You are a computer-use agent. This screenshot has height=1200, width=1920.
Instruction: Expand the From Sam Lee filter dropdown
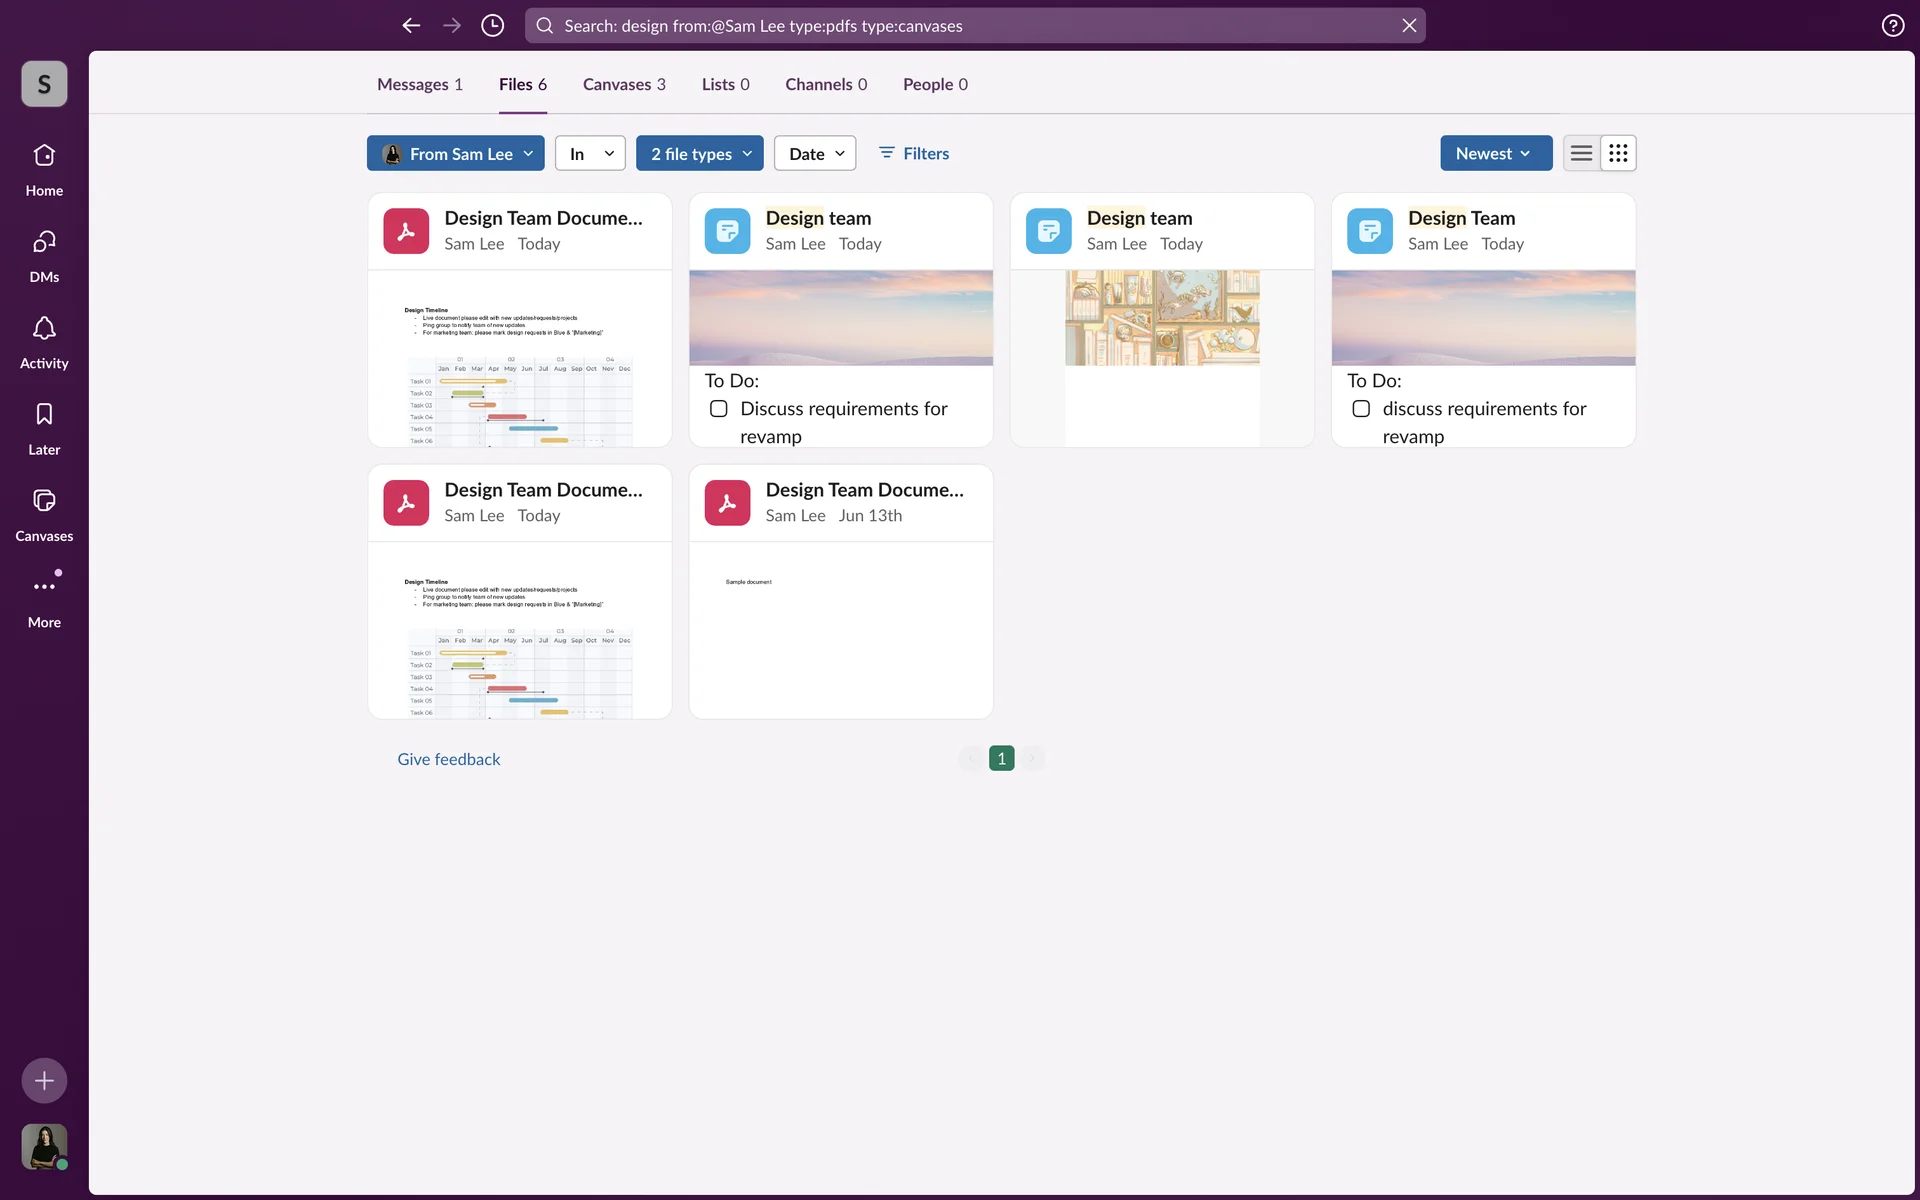click(456, 153)
